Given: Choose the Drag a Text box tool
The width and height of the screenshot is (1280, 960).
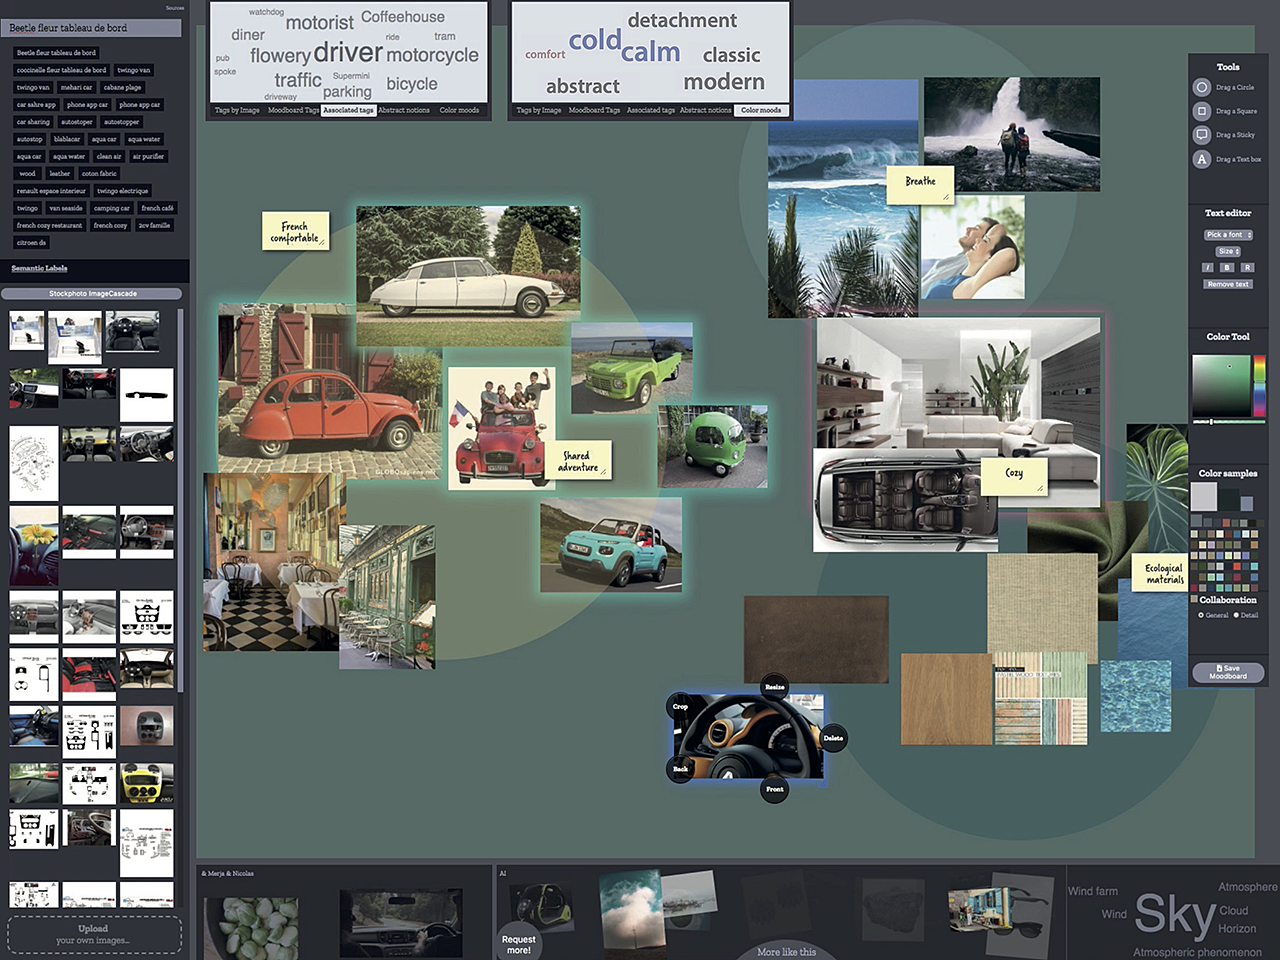Looking at the screenshot, I should (1202, 159).
